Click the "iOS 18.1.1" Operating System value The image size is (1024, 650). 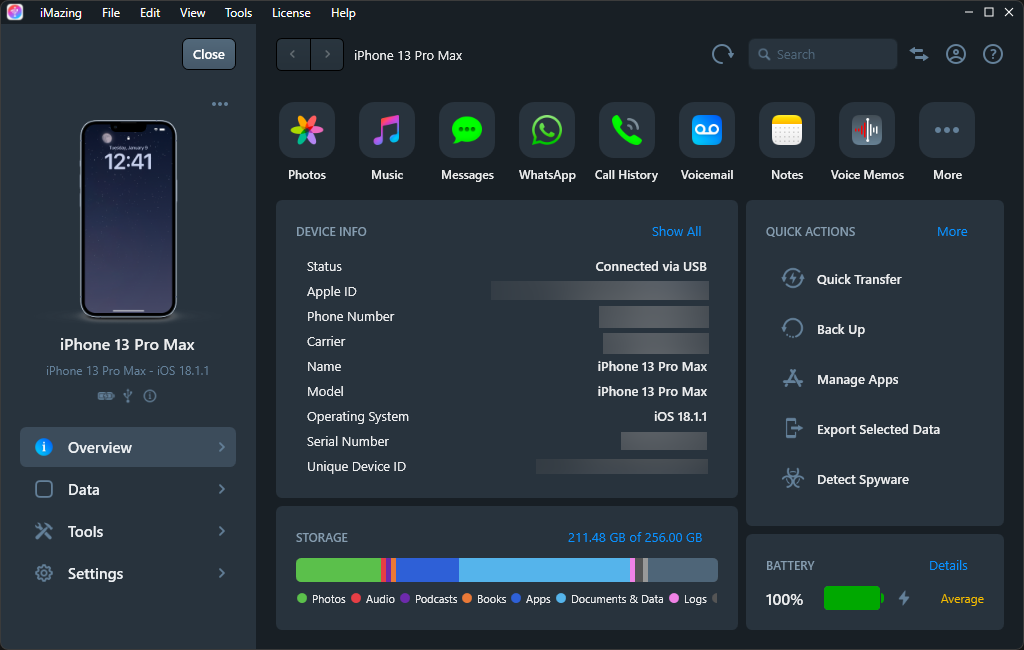pos(680,416)
